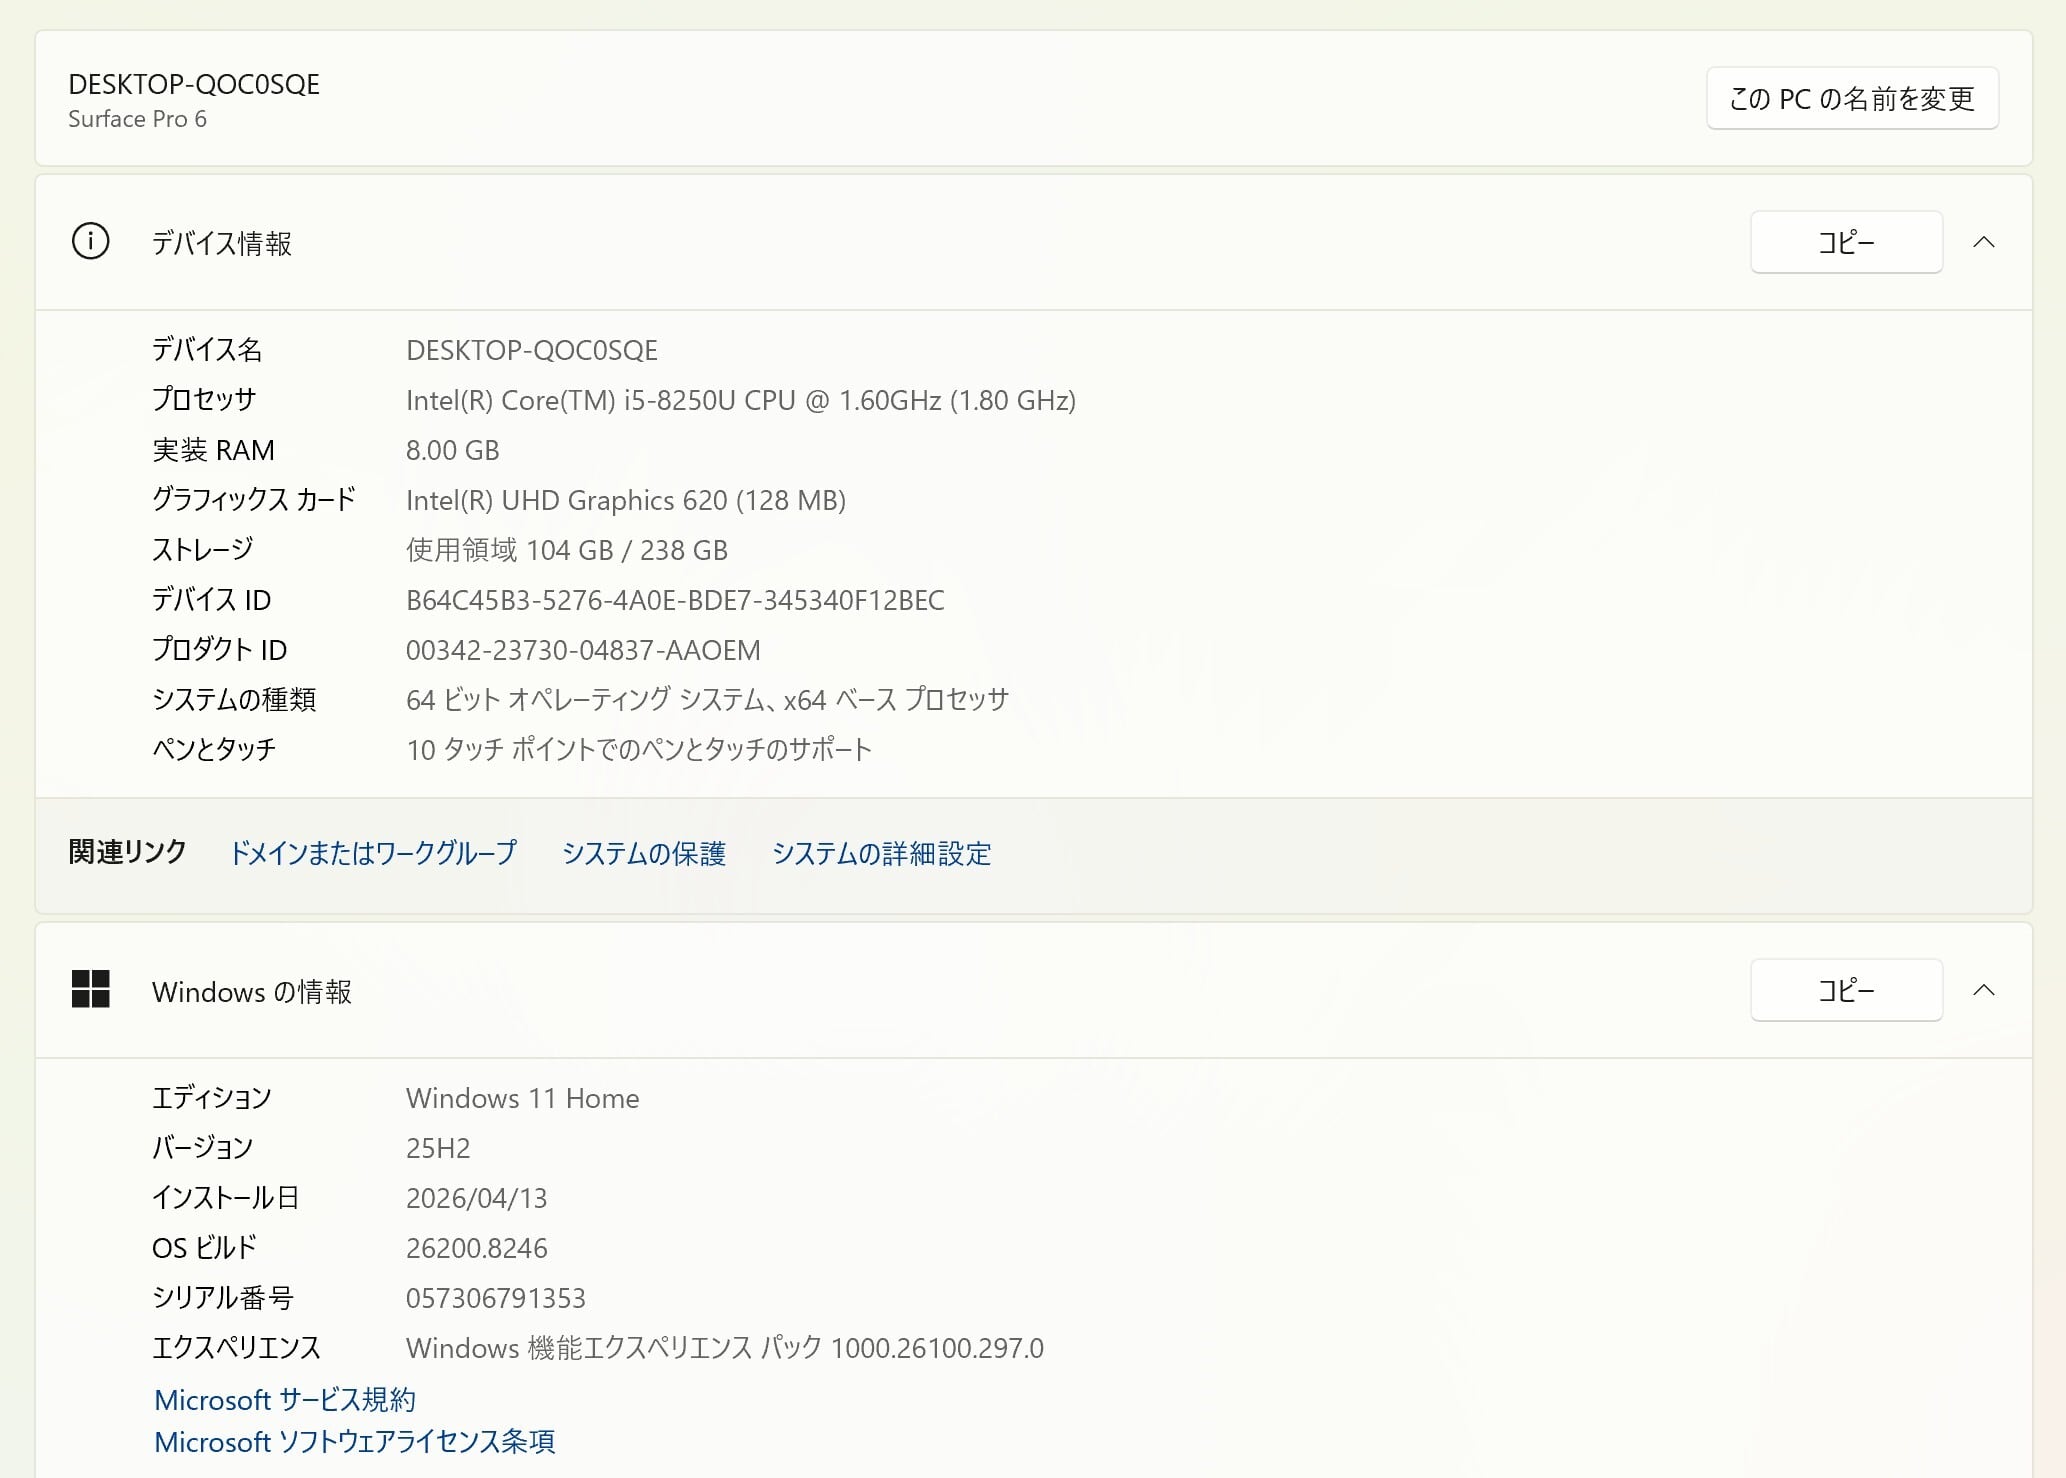Viewport: 2066px width, 1478px height.
Task: Open システムの詳細設定 link
Action: pos(881,853)
